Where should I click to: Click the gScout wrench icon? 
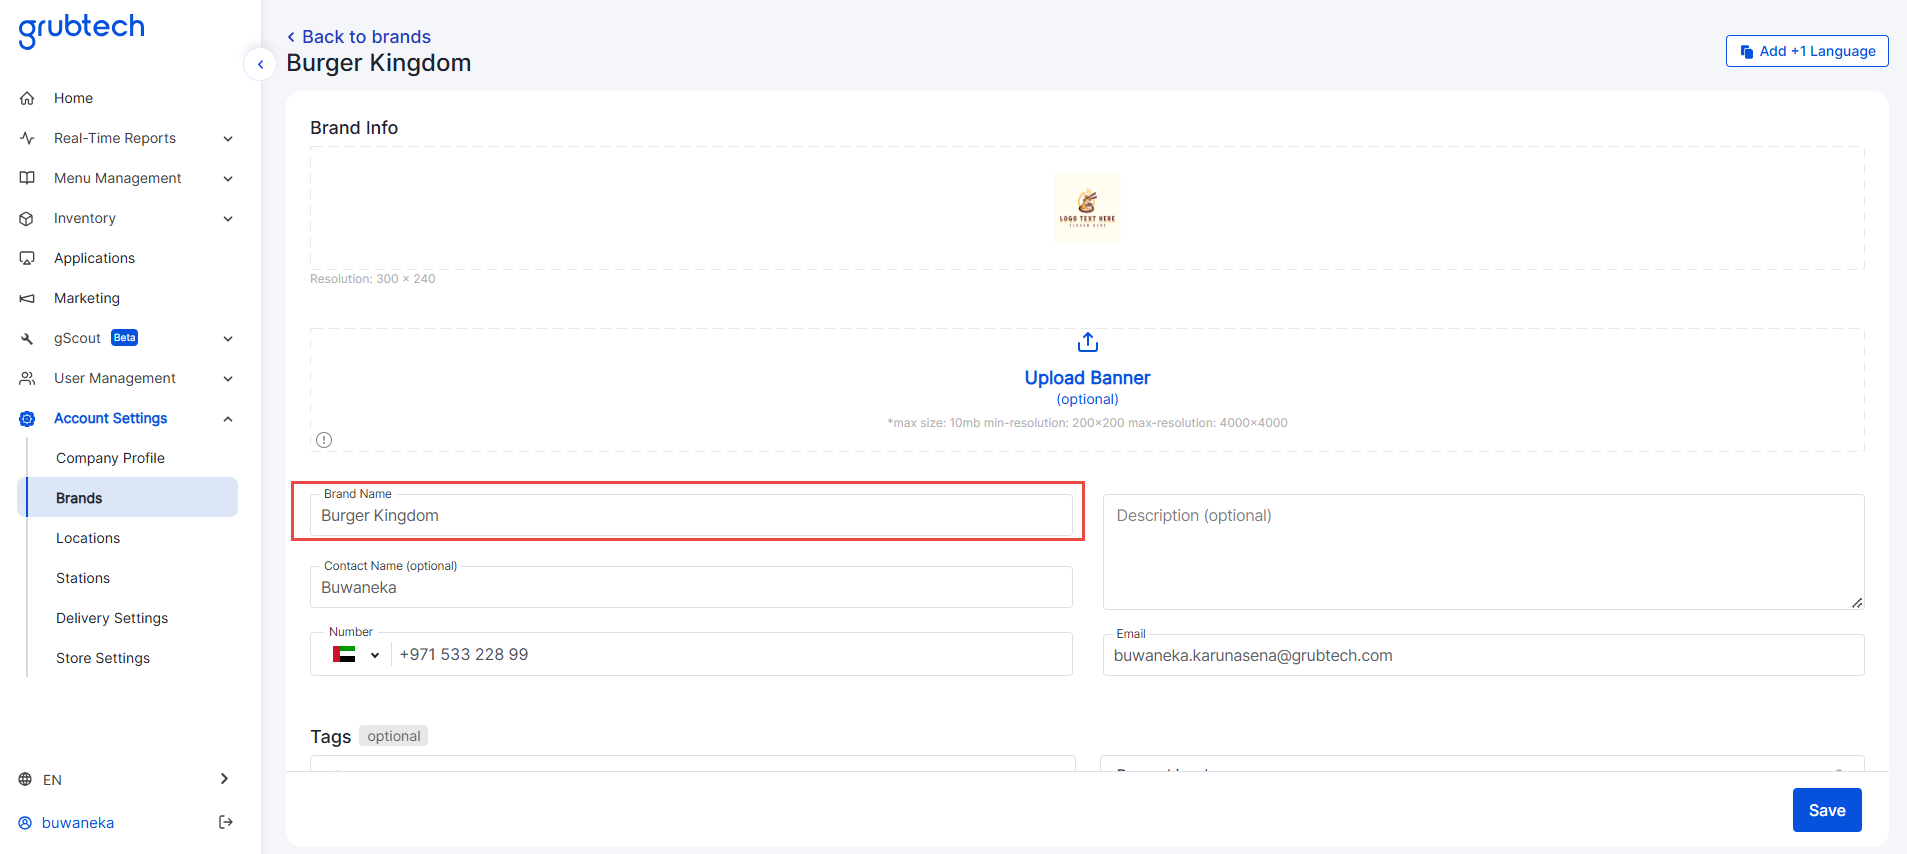coord(27,338)
